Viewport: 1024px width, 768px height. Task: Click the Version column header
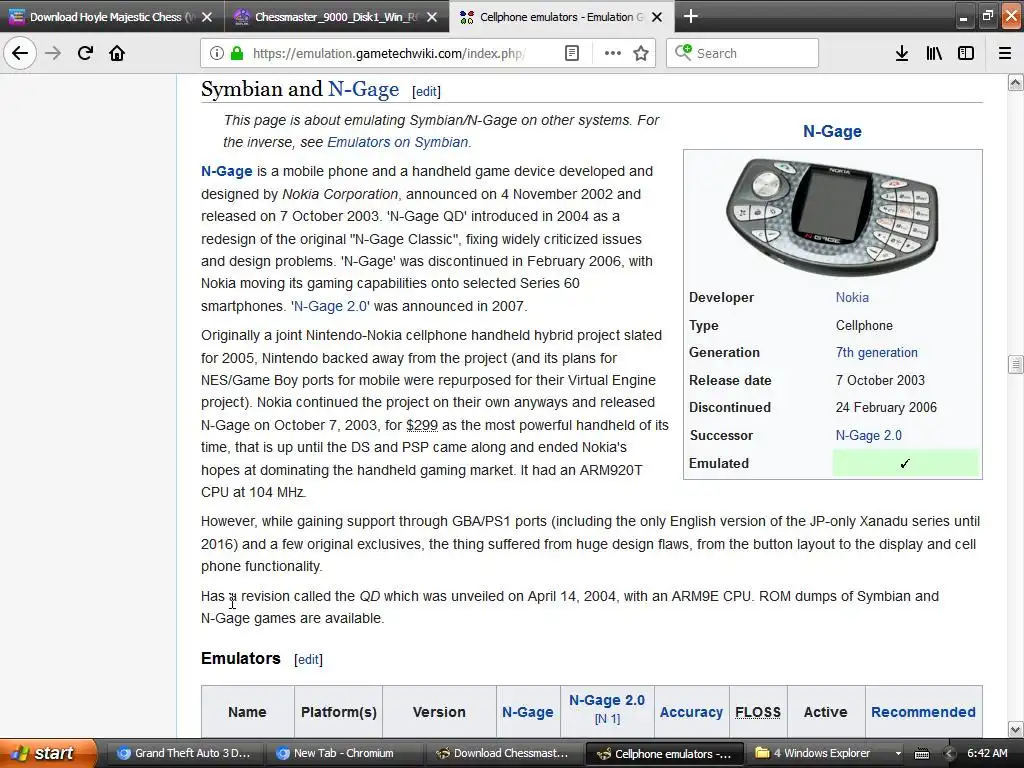[x=439, y=712]
